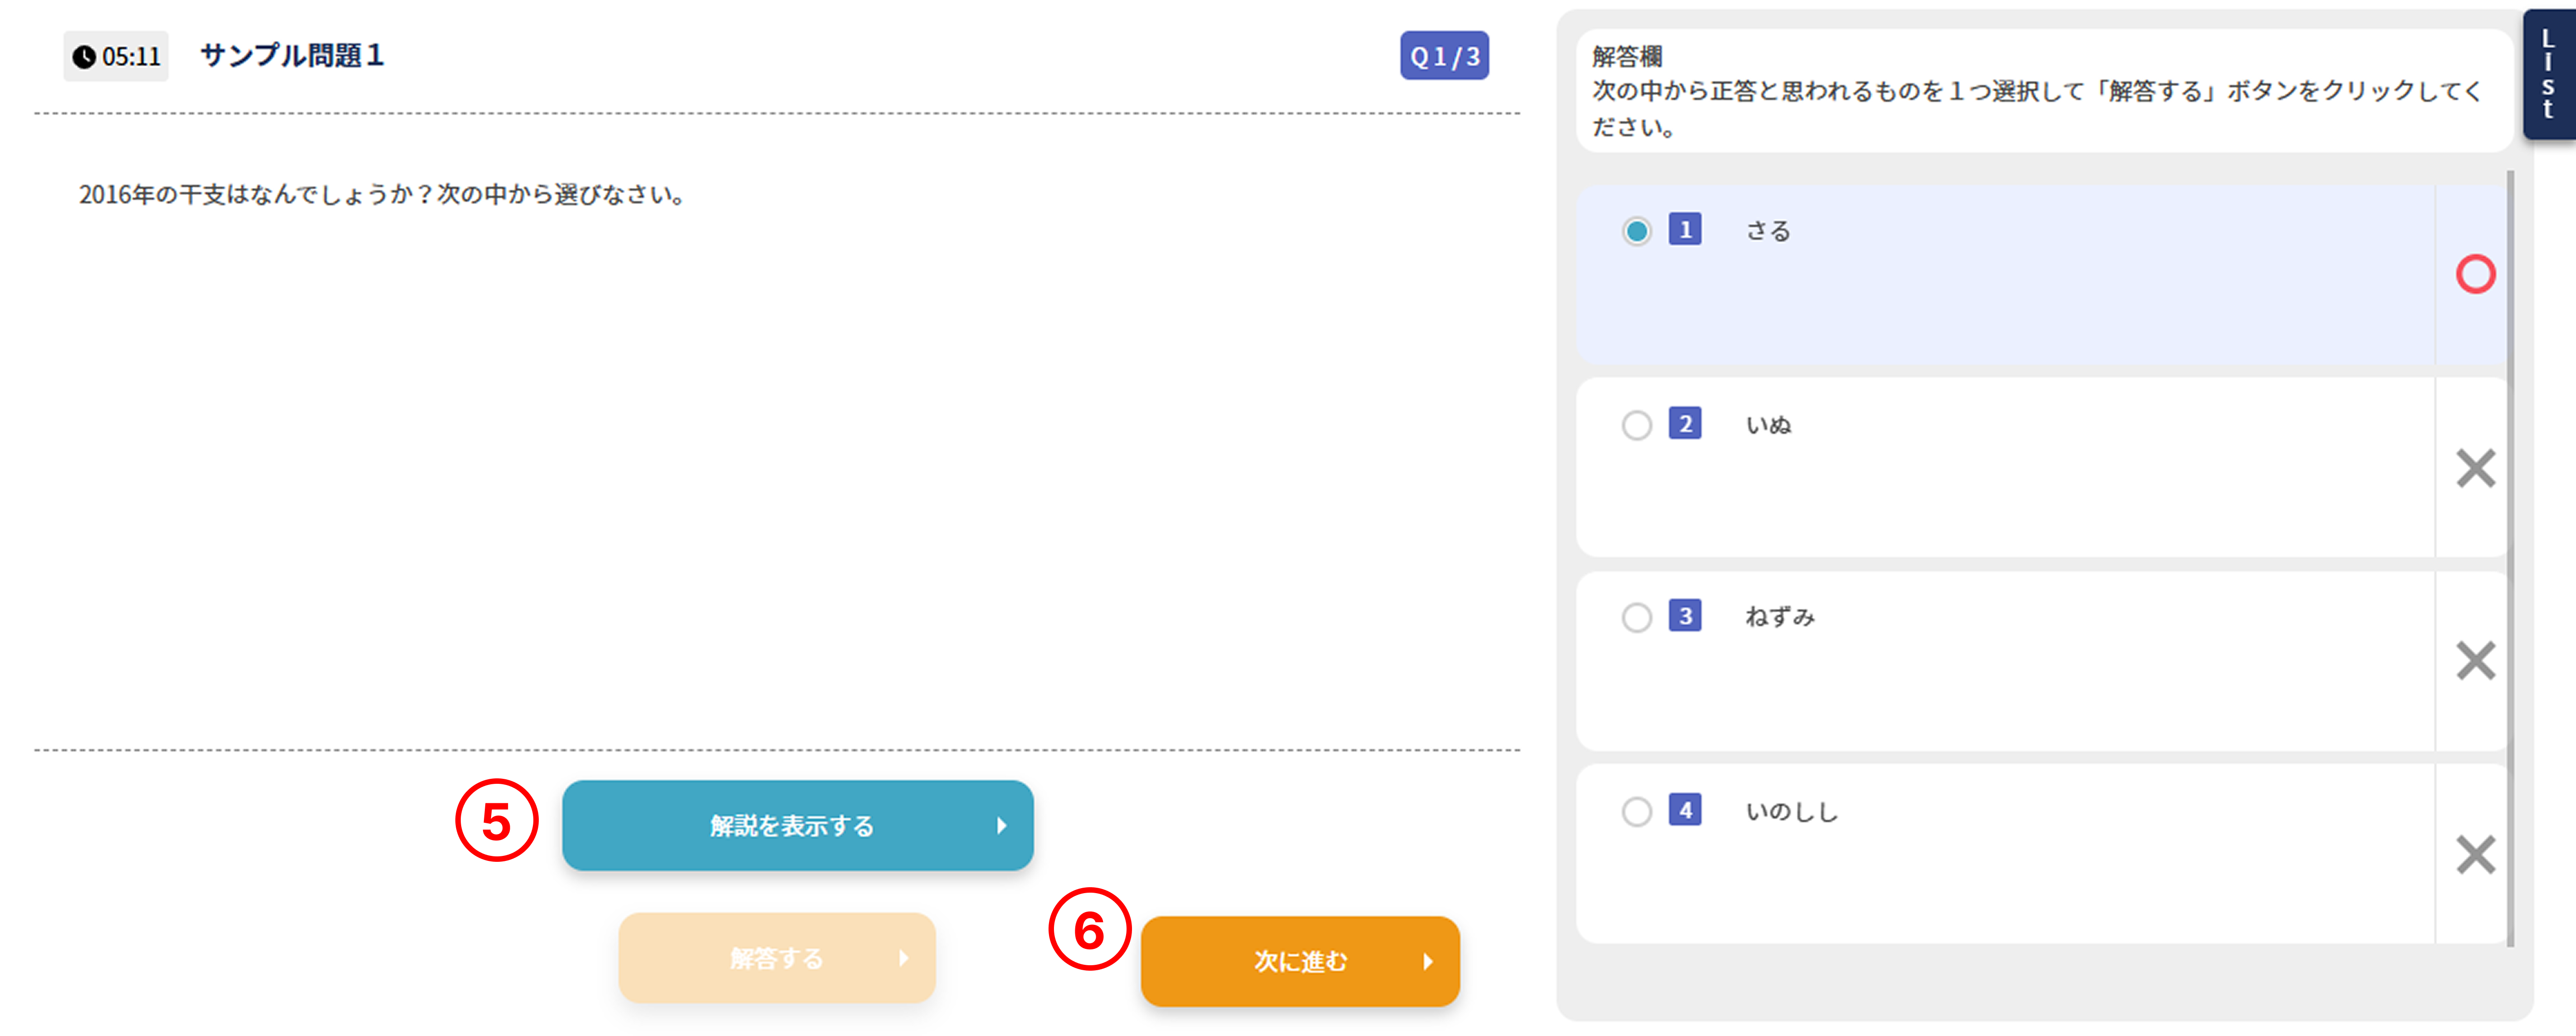This screenshot has width=2576, height=1036.
Task: Click the number 3 badge for ねずみ
Action: (1685, 616)
